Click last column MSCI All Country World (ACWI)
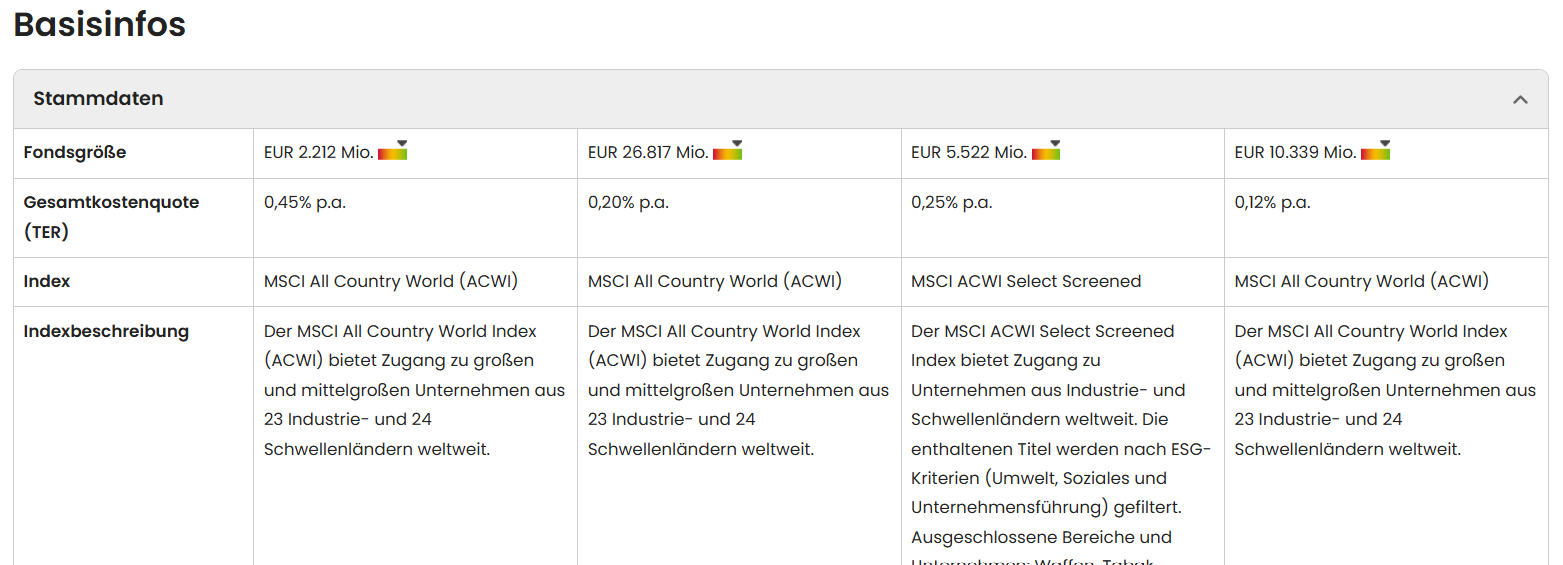 pos(1362,282)
